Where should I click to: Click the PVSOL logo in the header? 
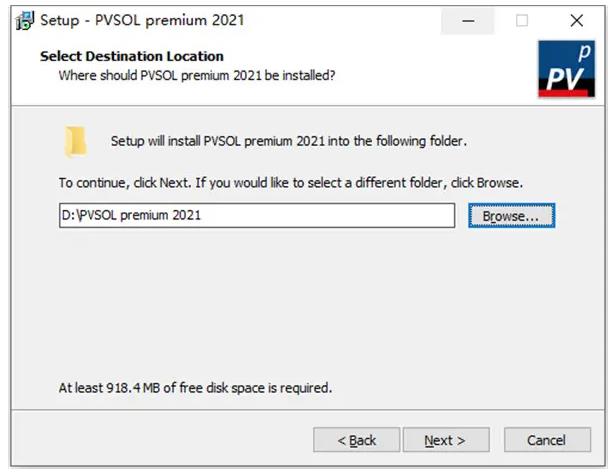pyautogui.click(x=566, y=69)
